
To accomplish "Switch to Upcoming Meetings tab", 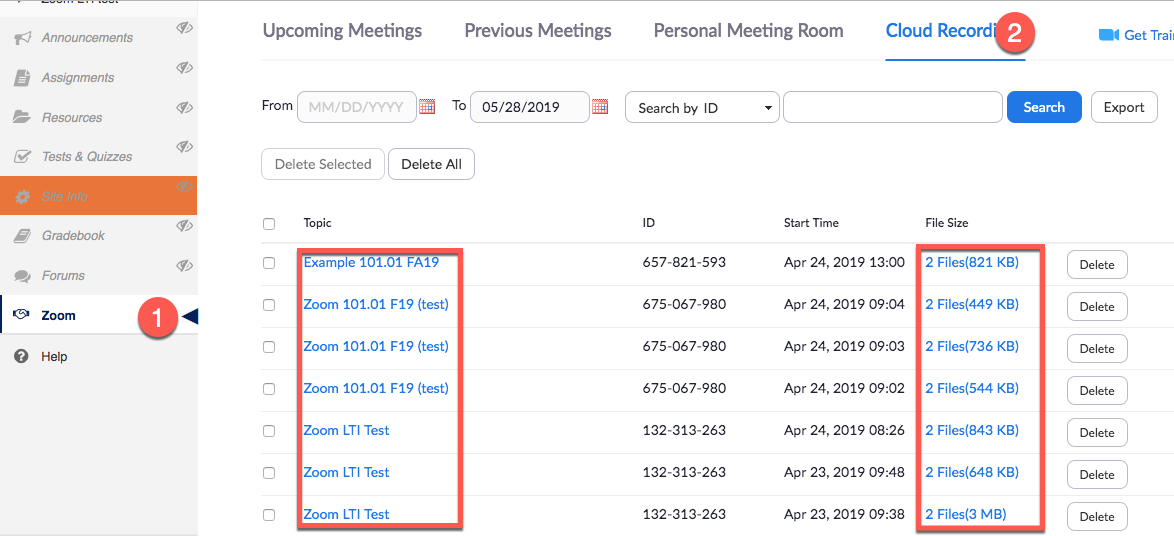I will pyautogui.click(x=342, y=31).
